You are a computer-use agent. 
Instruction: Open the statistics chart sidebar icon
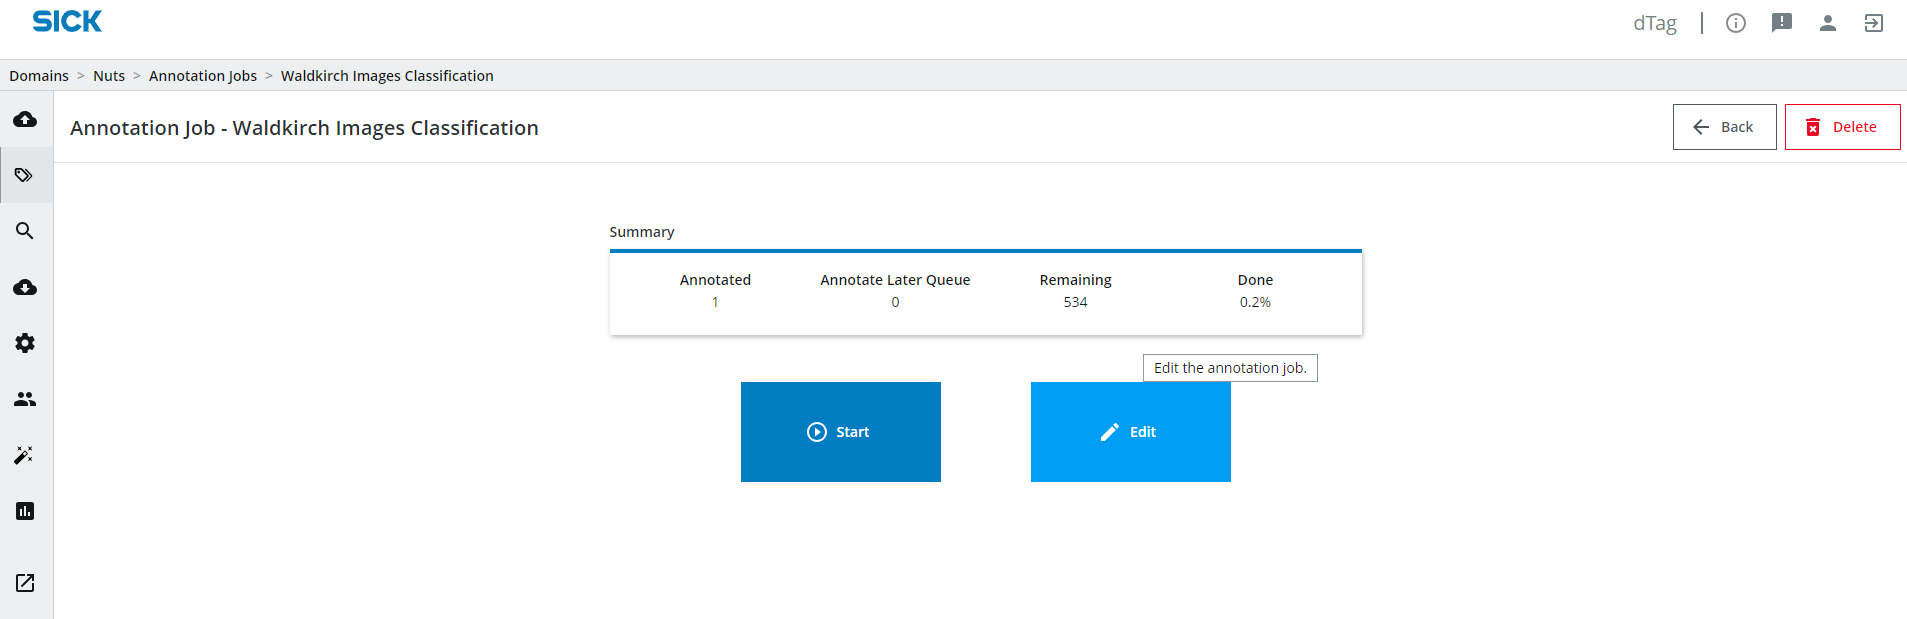coord(25,511)
